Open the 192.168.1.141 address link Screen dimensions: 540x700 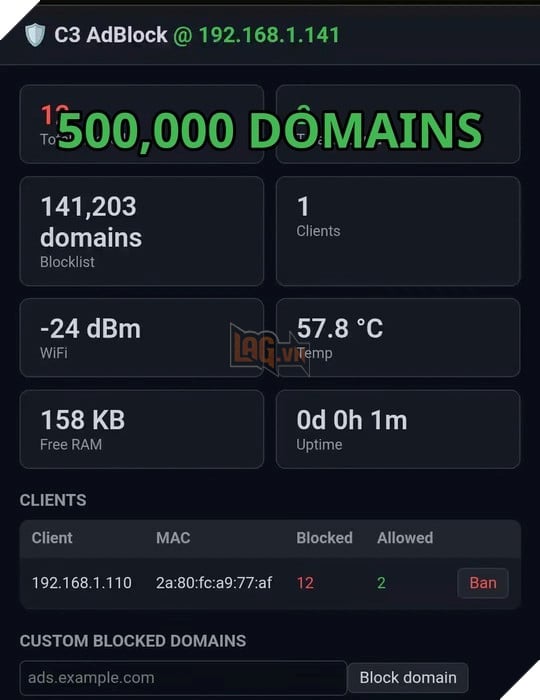point(269,35)
